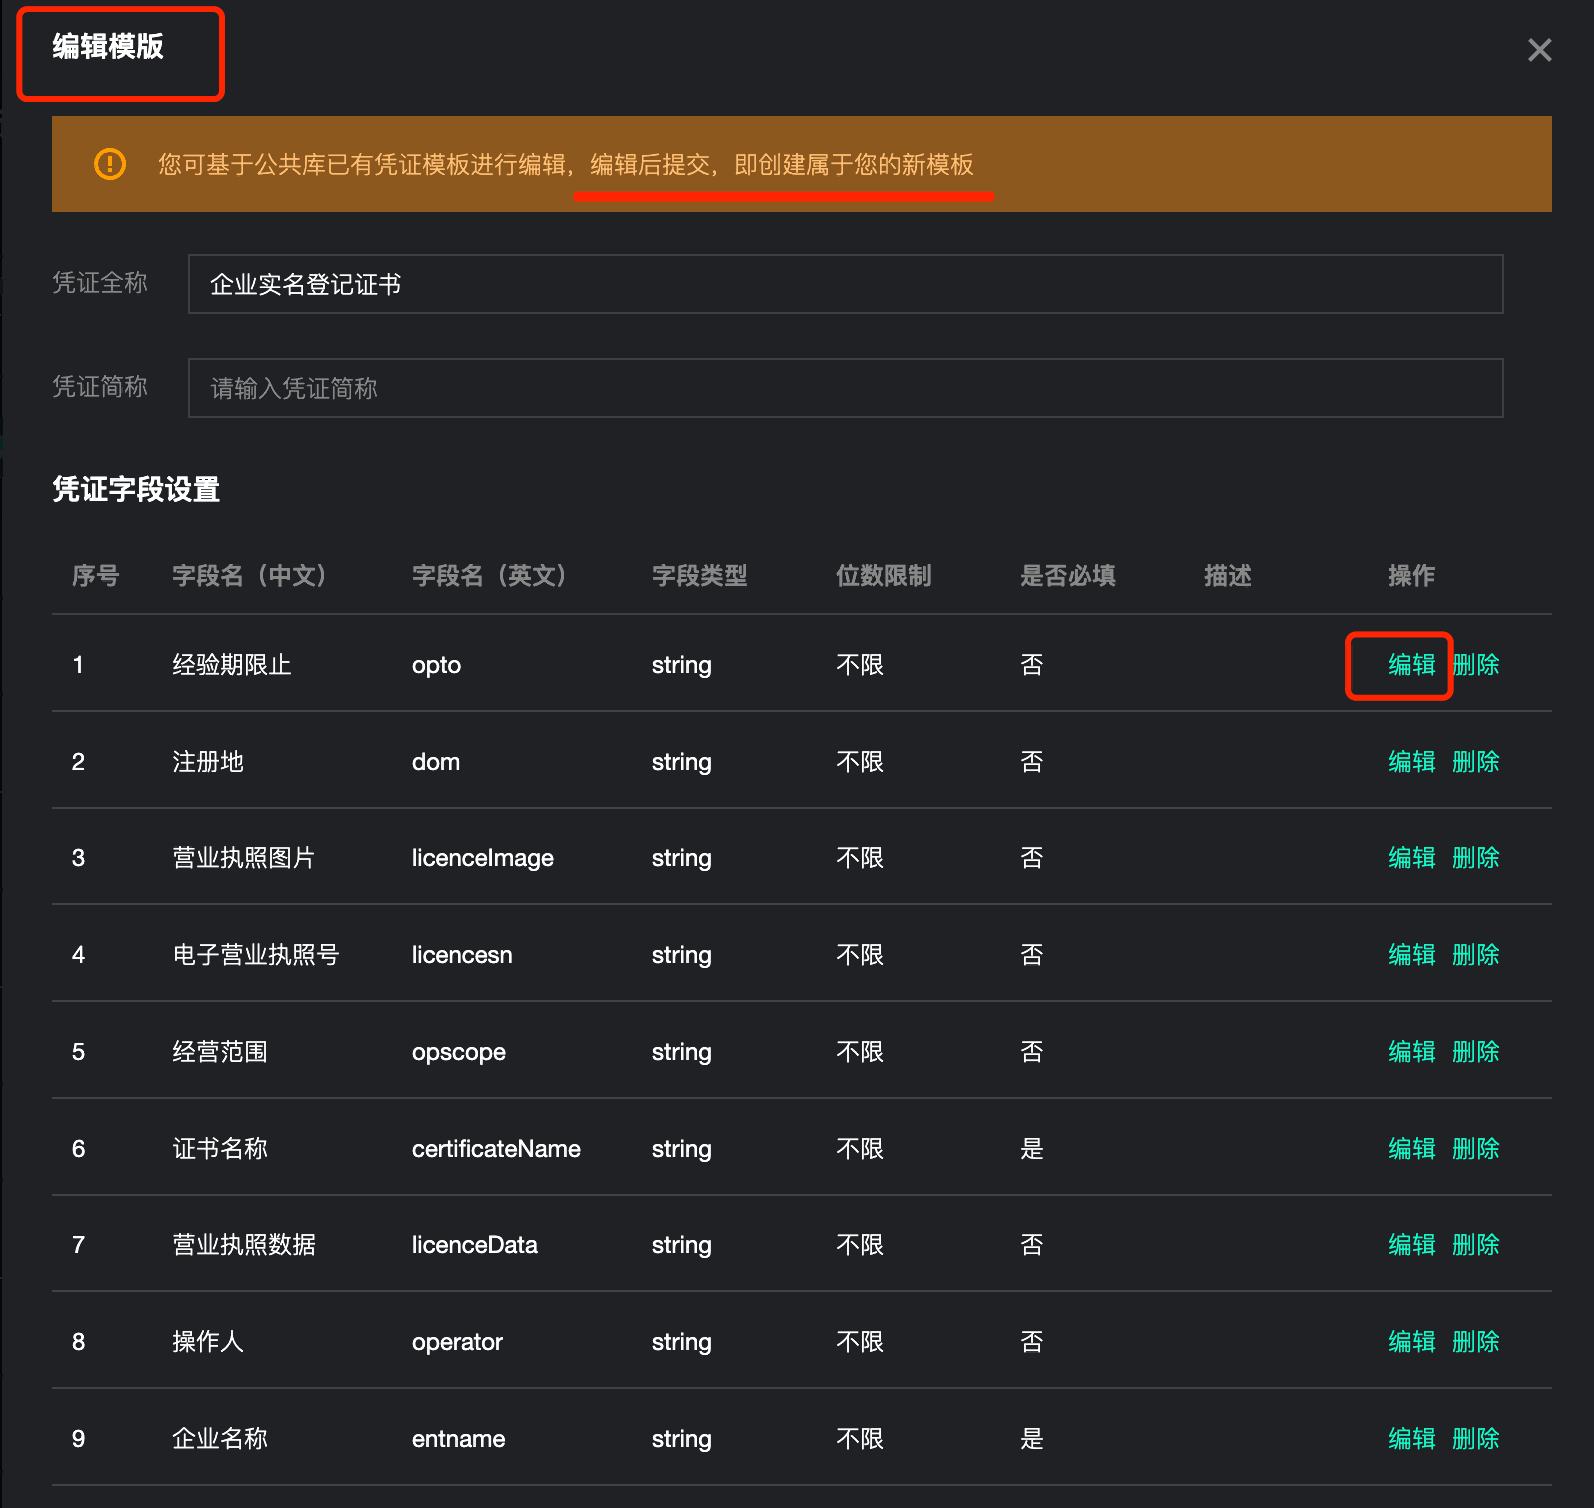Edit the 经验期限止 field row
Viewport: 1594px width, 1508px height.
pyautogui.click(x=1411, y=665)
